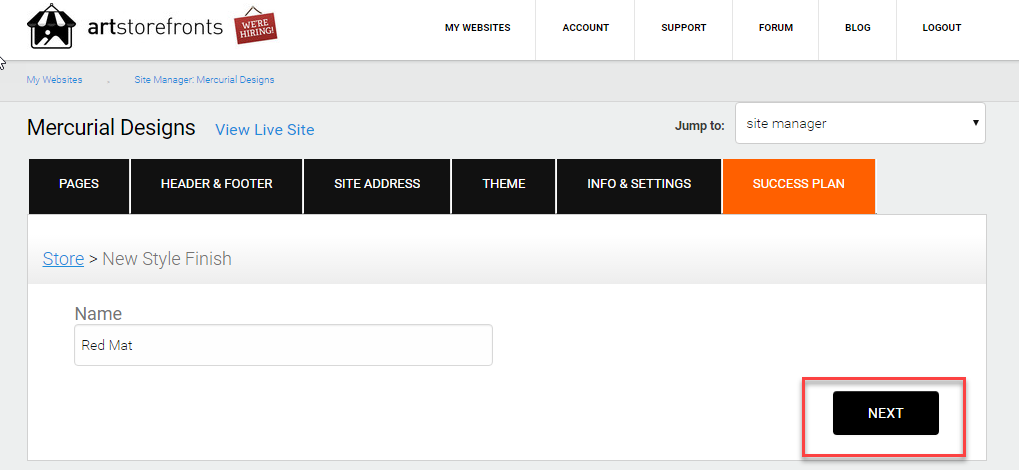
Task: Click the Art Storefronts shop logo icon
Action: point(51,26)
